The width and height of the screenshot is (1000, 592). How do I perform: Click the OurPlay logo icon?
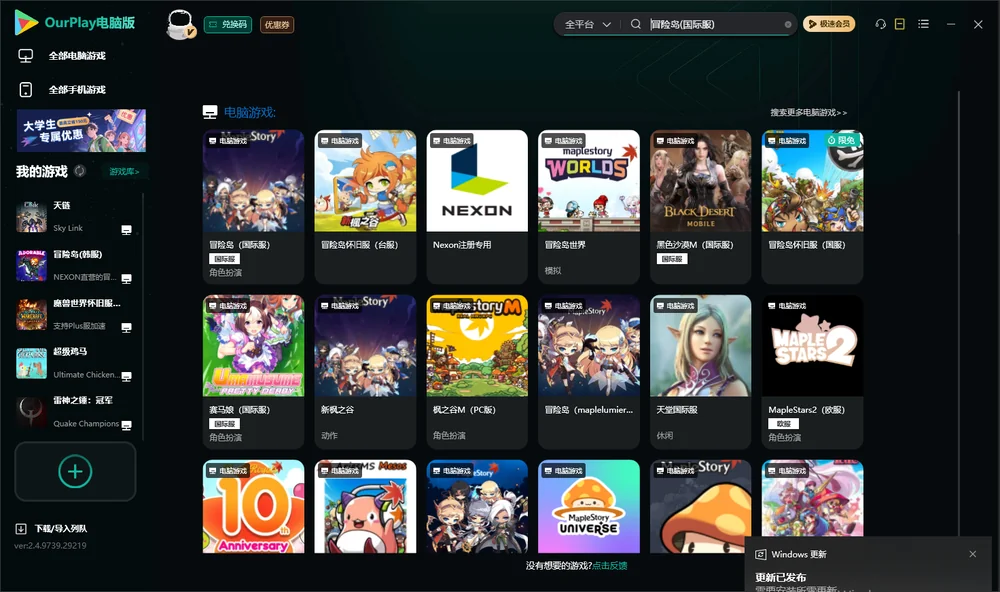26,23
